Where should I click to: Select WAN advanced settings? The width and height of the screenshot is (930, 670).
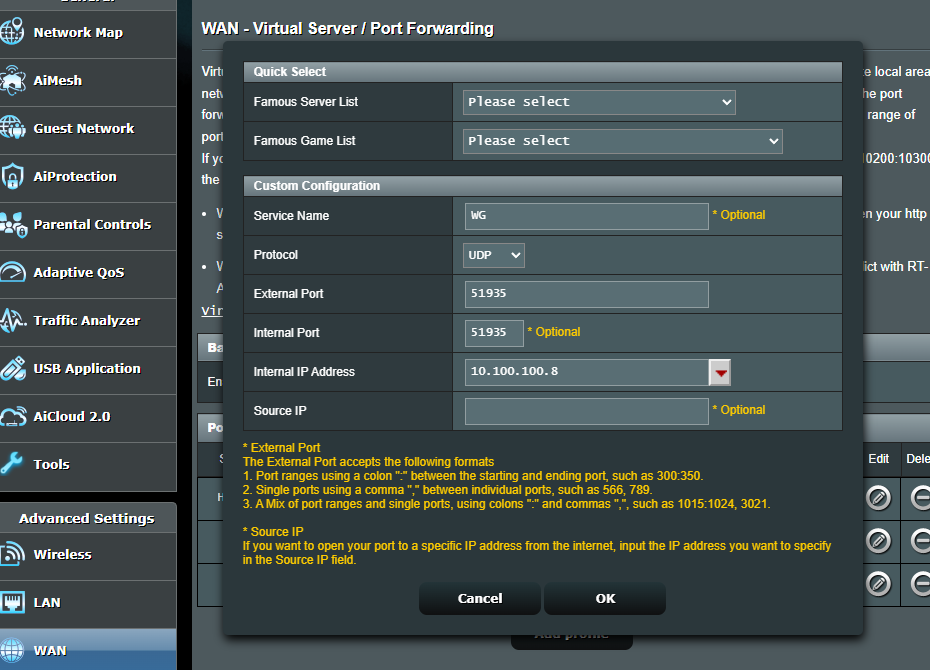click(88, 650)
